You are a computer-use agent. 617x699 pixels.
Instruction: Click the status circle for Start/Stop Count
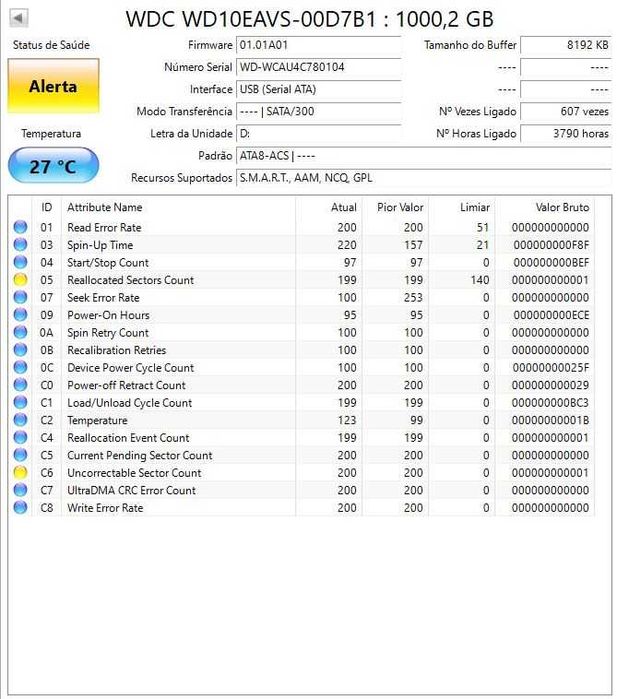coord(20,262)
